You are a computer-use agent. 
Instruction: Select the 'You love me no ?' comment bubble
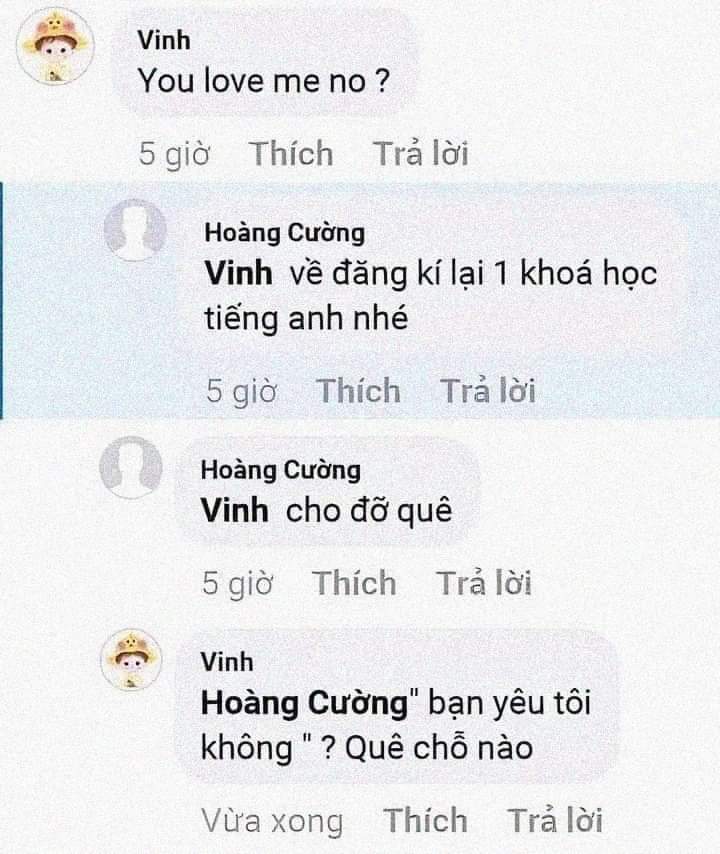point(265,63)
